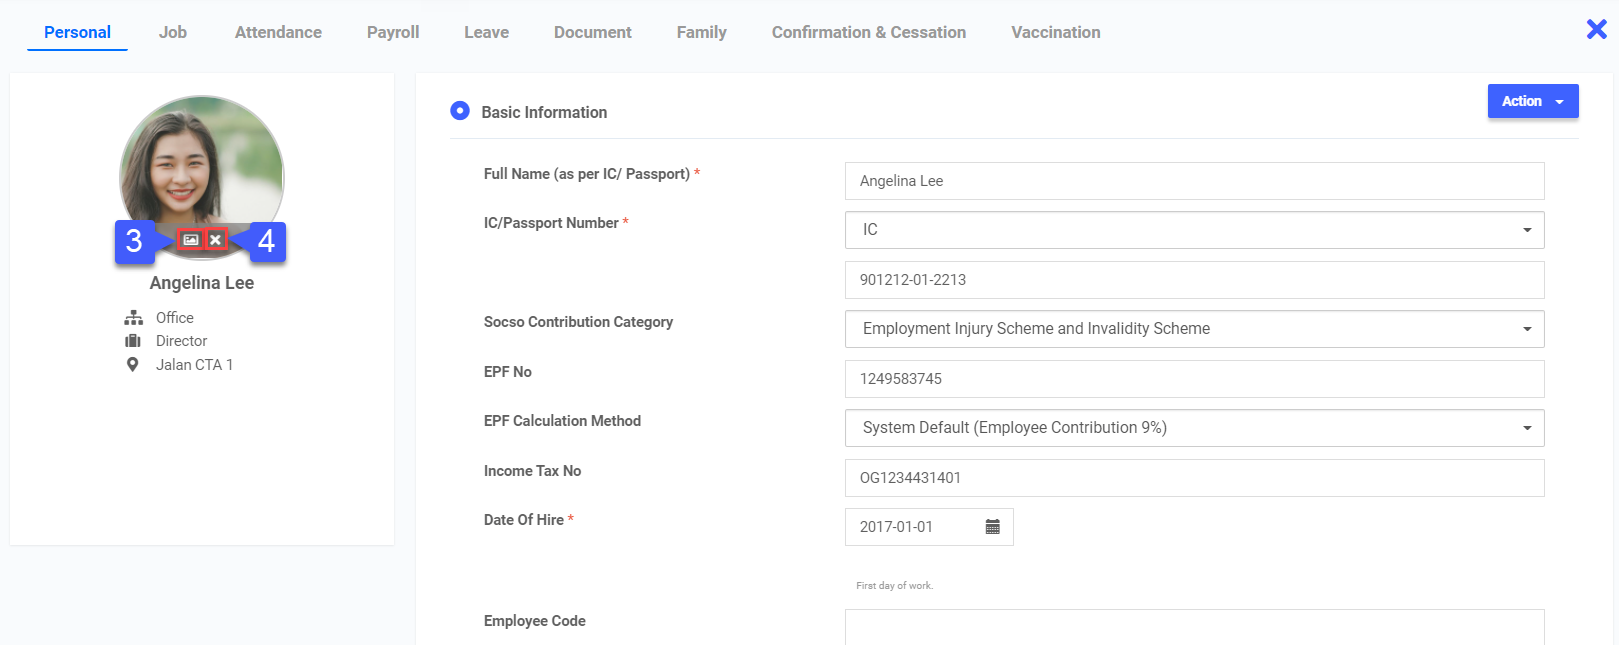
Task: Click the Full Name input field
Action: click(x=1194, y=181)
